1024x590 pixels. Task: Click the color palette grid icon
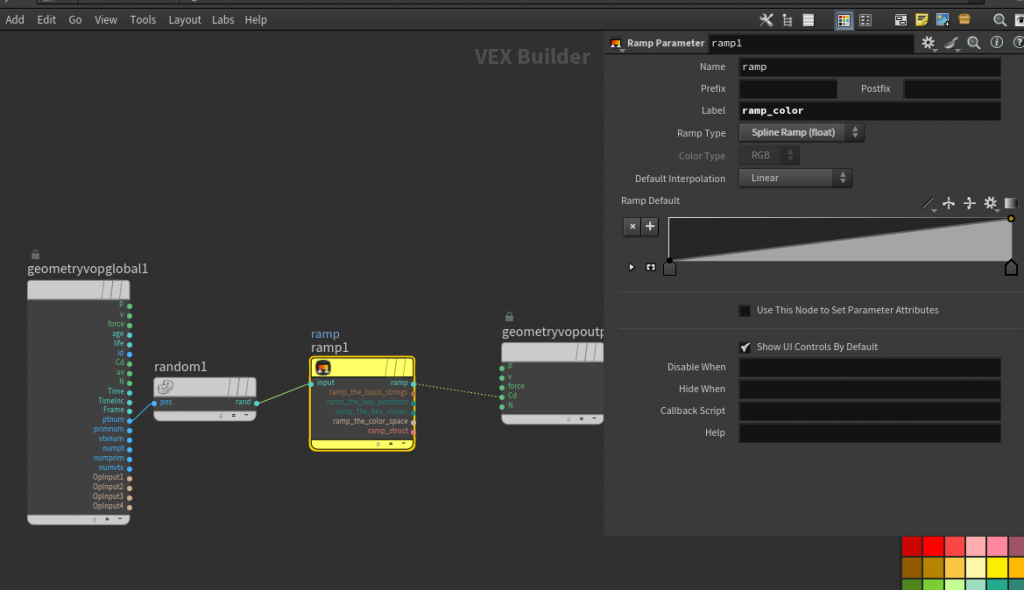pyautogui.click(x=844, y=20)
